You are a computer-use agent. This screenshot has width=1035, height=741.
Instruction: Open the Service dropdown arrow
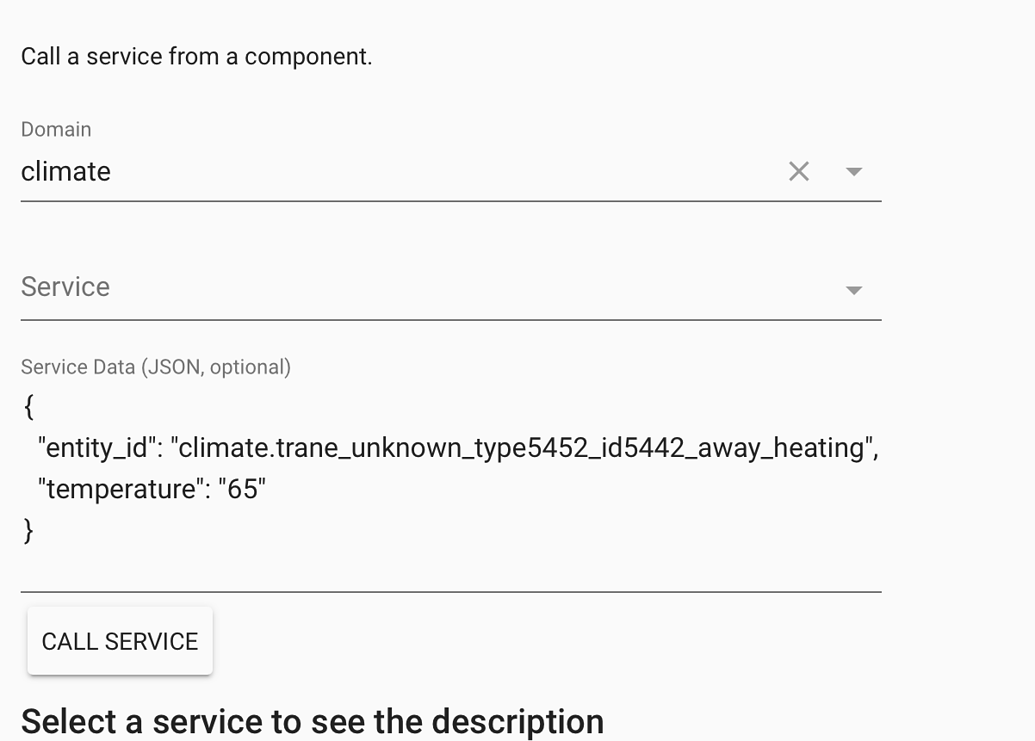tap(853, 290)
